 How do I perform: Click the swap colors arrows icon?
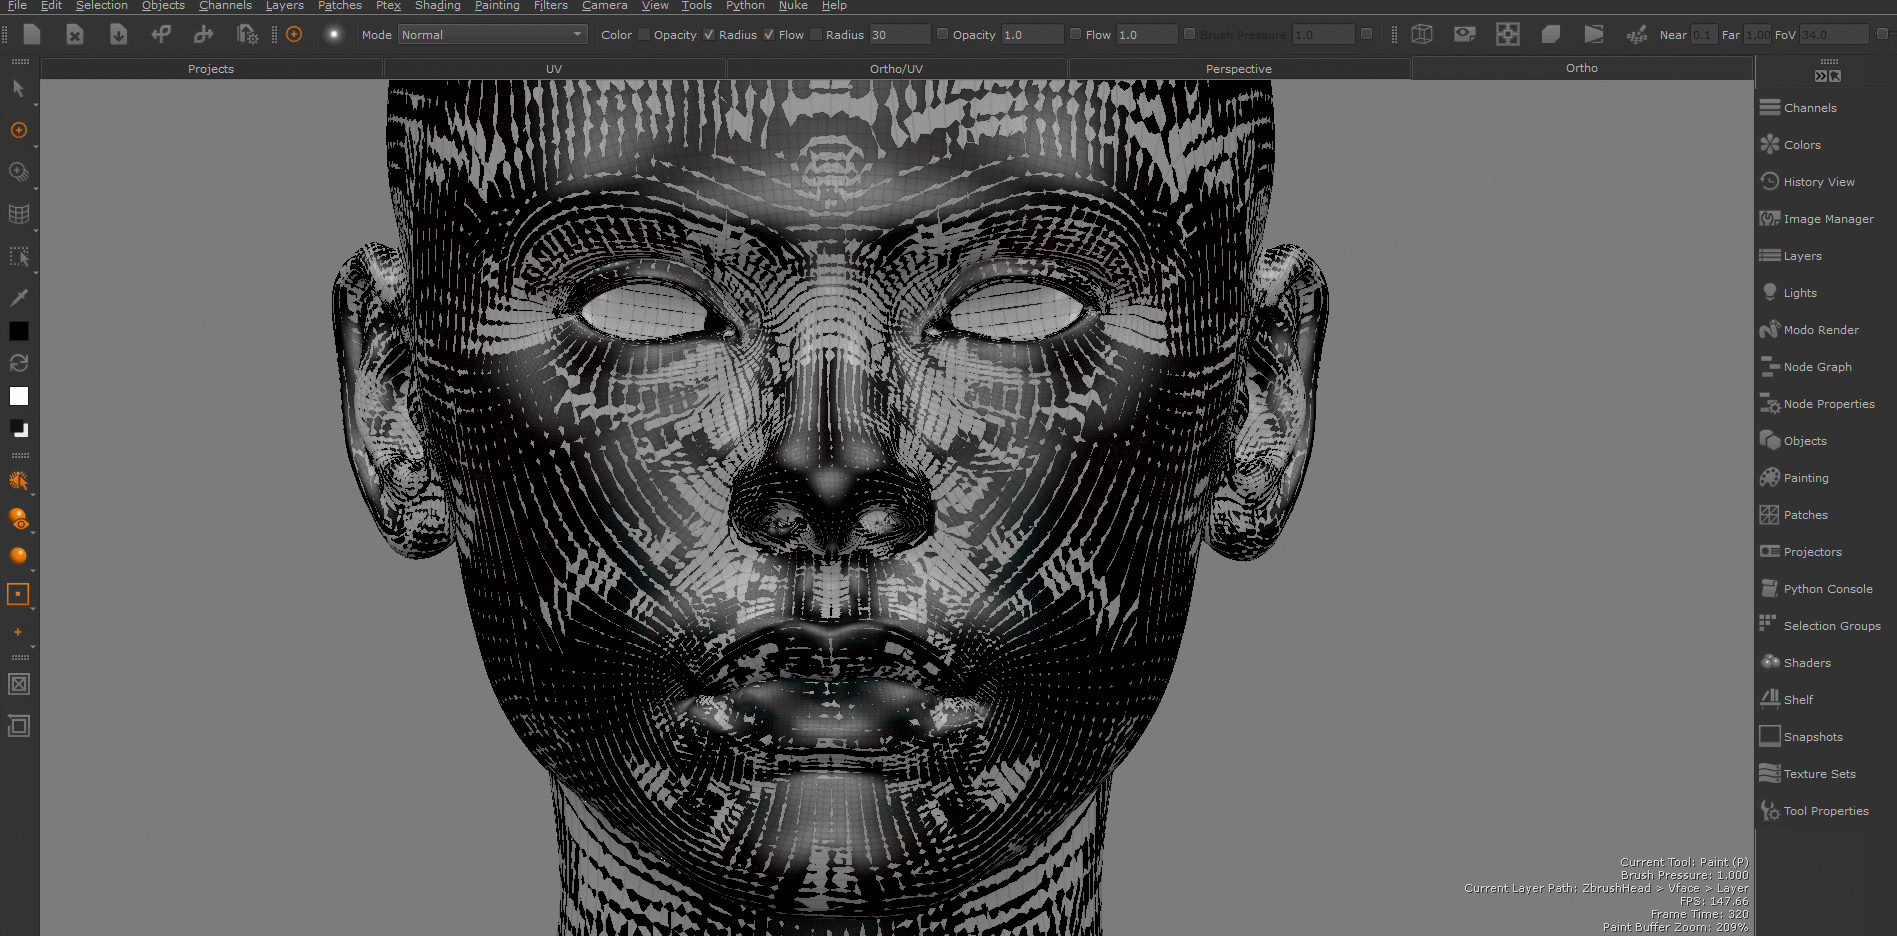tap(19, 363)
